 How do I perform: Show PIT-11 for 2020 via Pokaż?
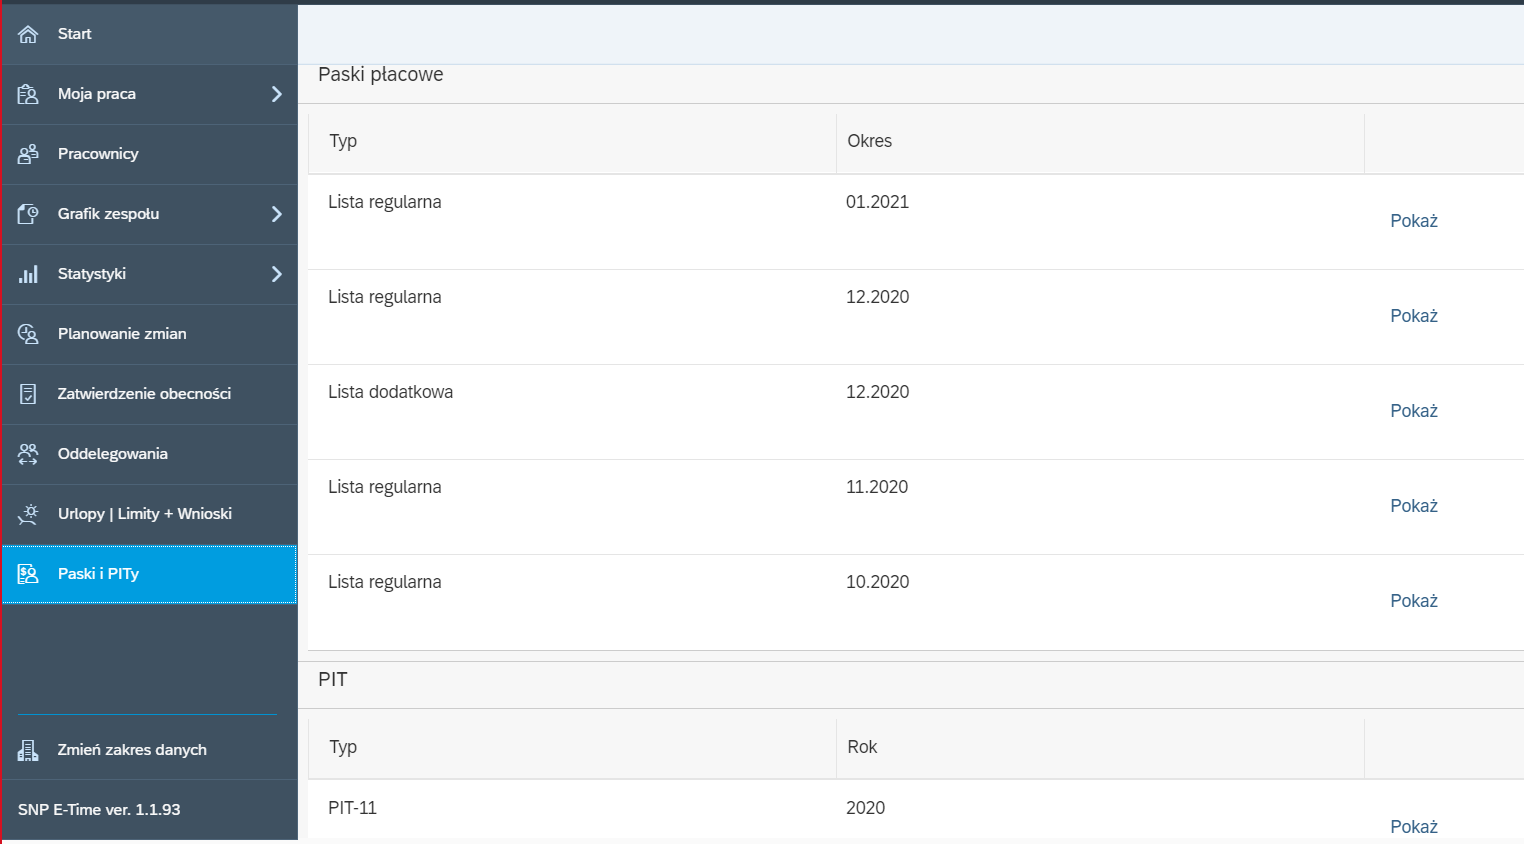coord(1414,827)
